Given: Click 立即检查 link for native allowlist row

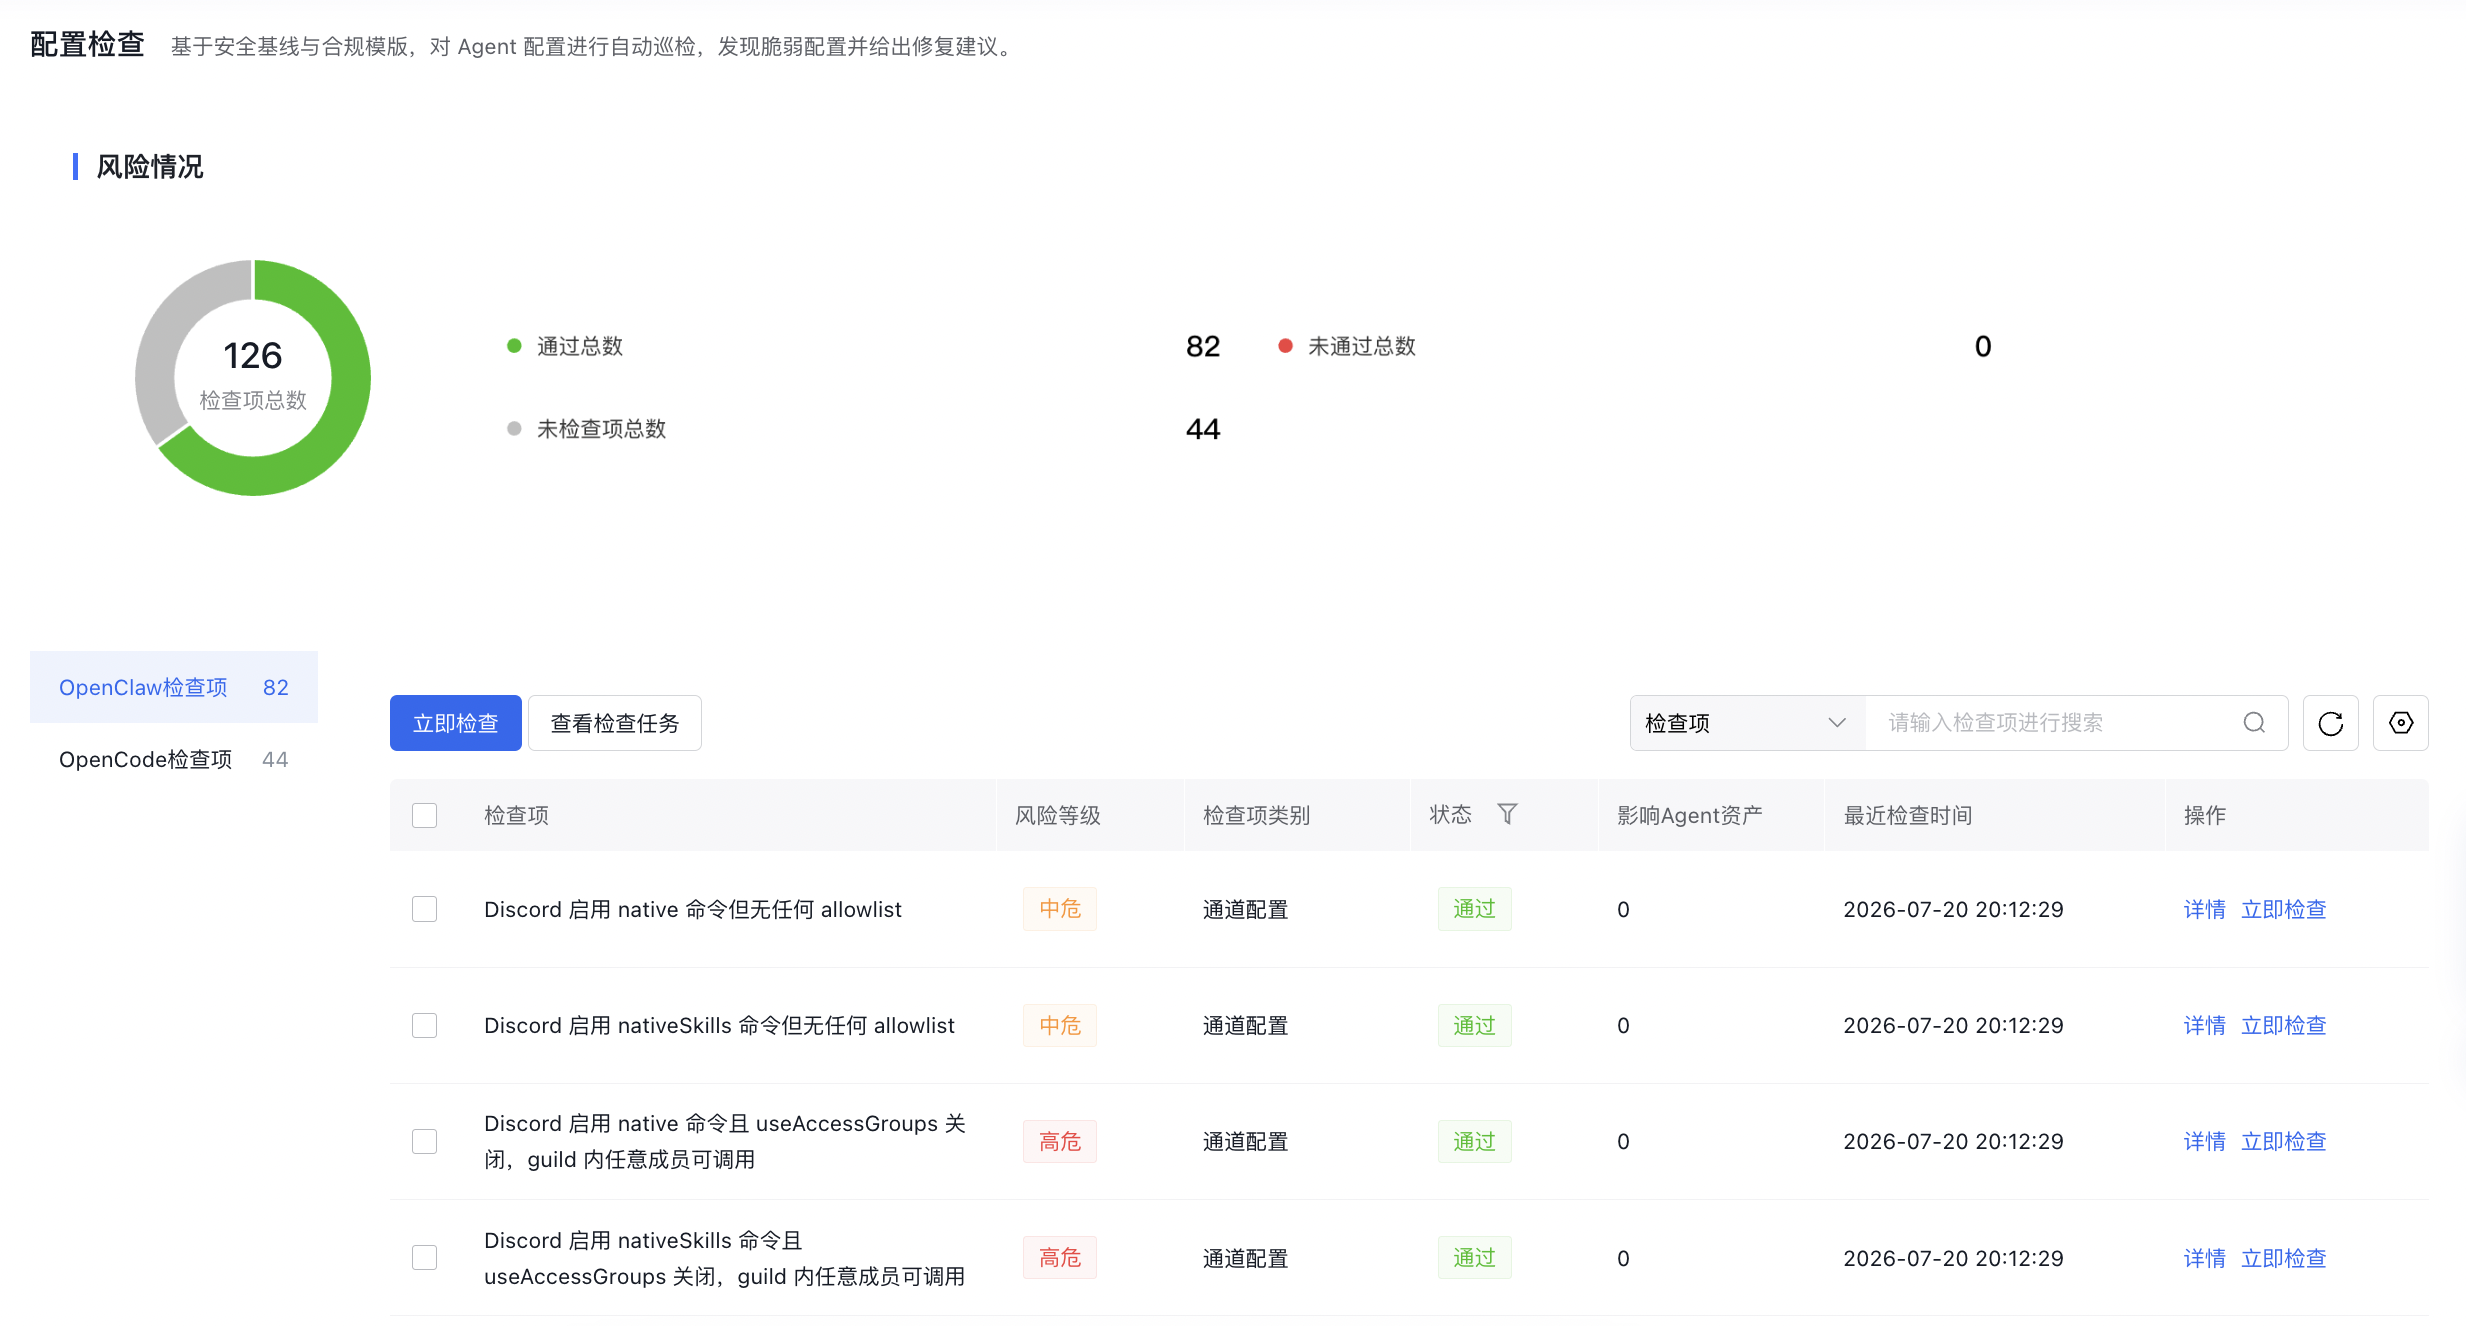Looking at the screenshot, I should pos(2284,909).
